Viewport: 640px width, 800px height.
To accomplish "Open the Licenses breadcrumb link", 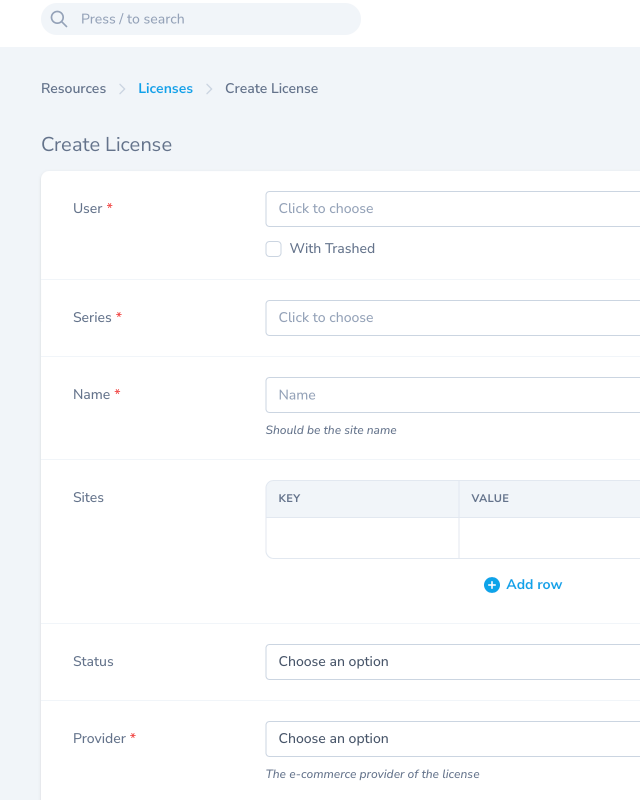I will point(165,89).
